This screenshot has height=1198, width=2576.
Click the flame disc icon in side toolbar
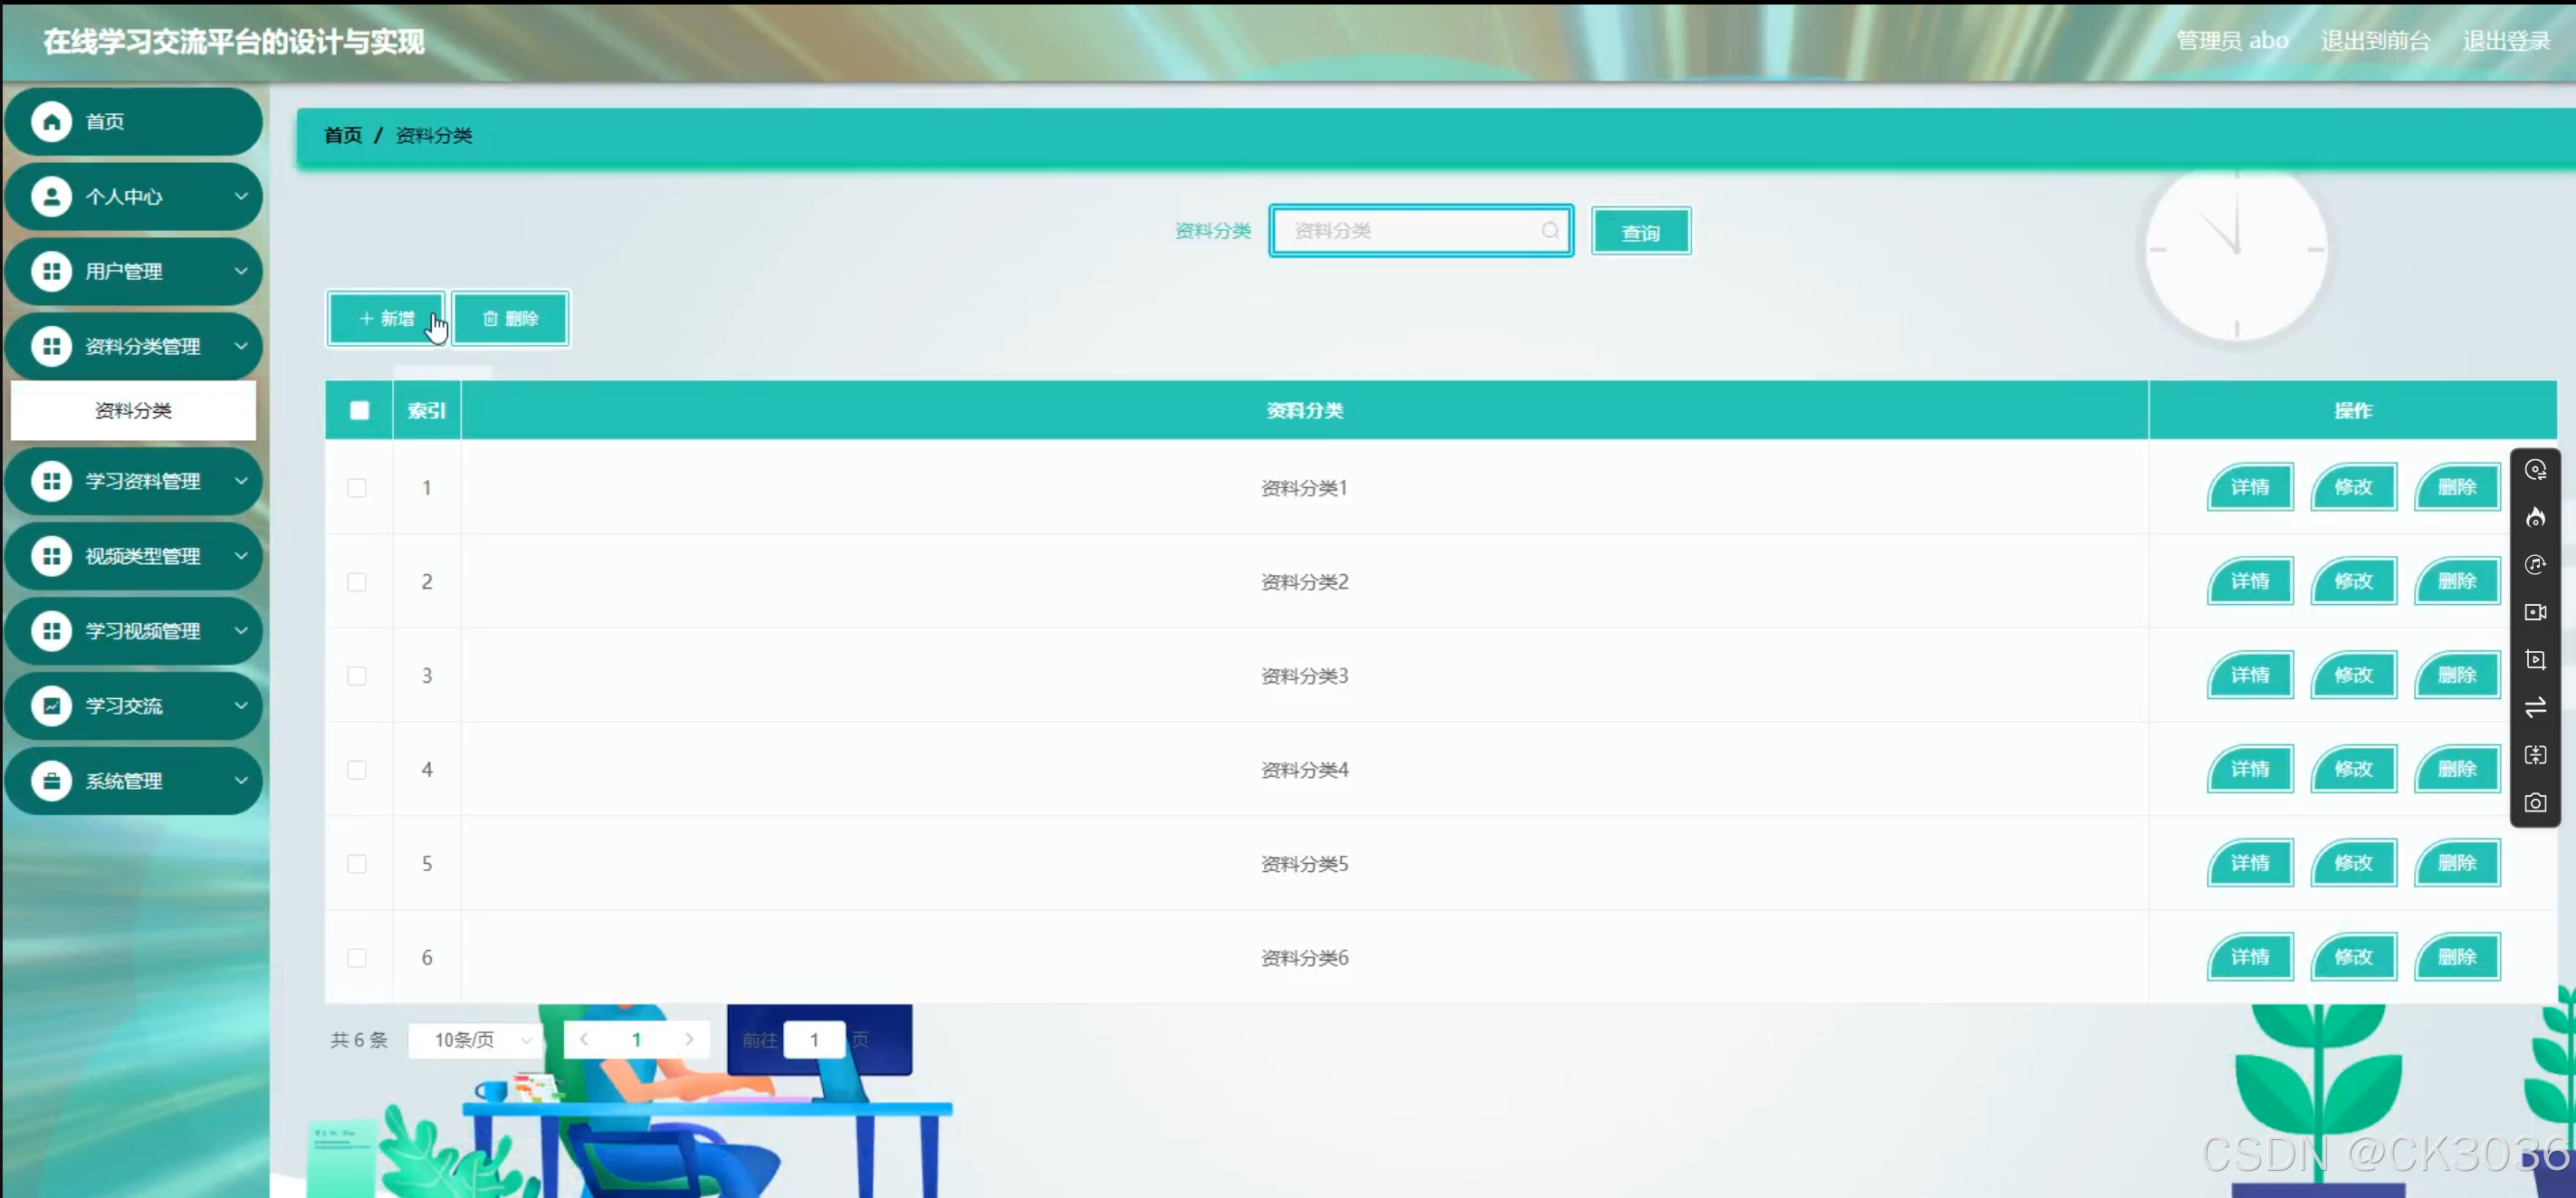pyautogui.click(x=2535, y=517)
